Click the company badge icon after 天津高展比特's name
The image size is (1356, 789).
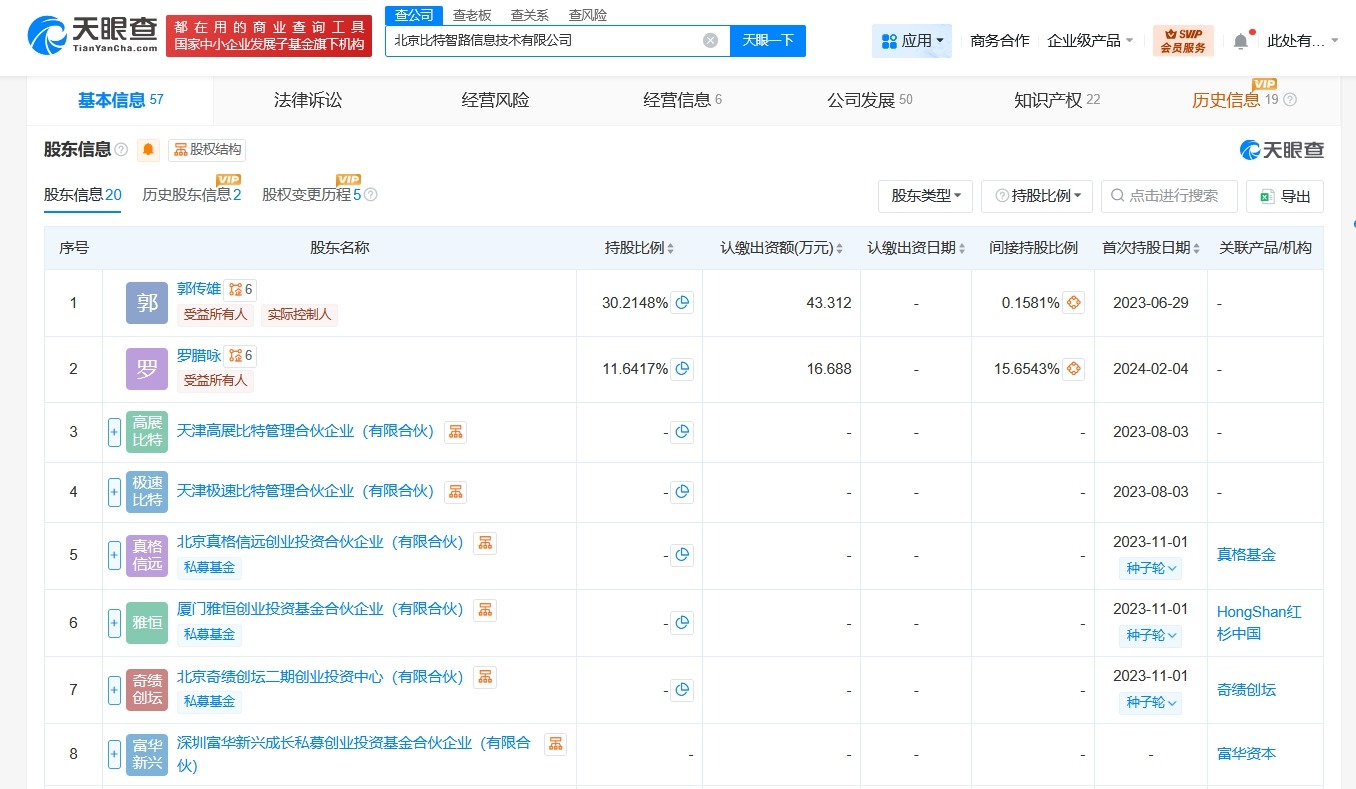point(456,431)
